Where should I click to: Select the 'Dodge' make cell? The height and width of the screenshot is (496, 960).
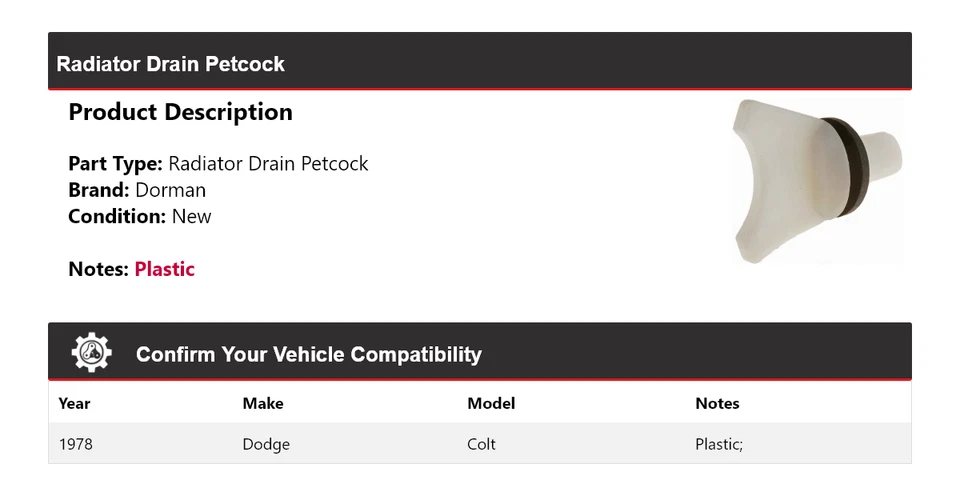tap(266, 444)
